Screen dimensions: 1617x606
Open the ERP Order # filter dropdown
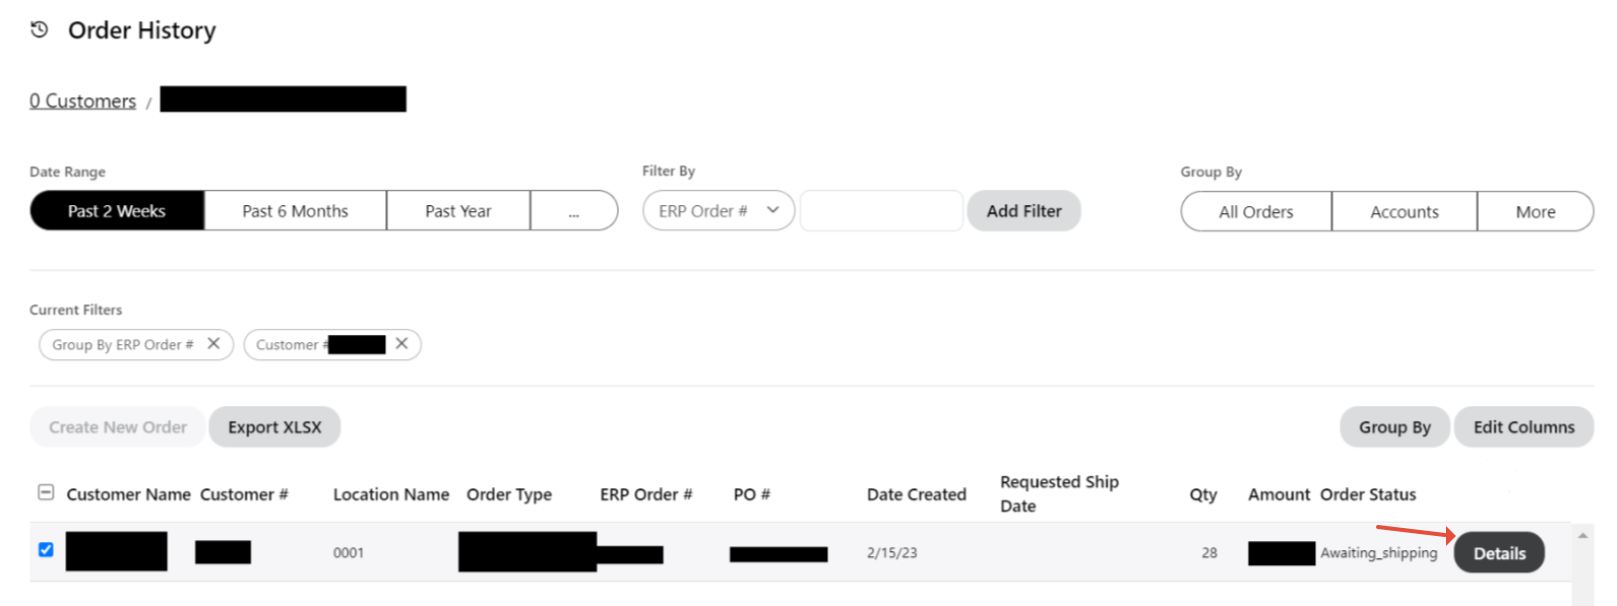click(x=718, y=211)
